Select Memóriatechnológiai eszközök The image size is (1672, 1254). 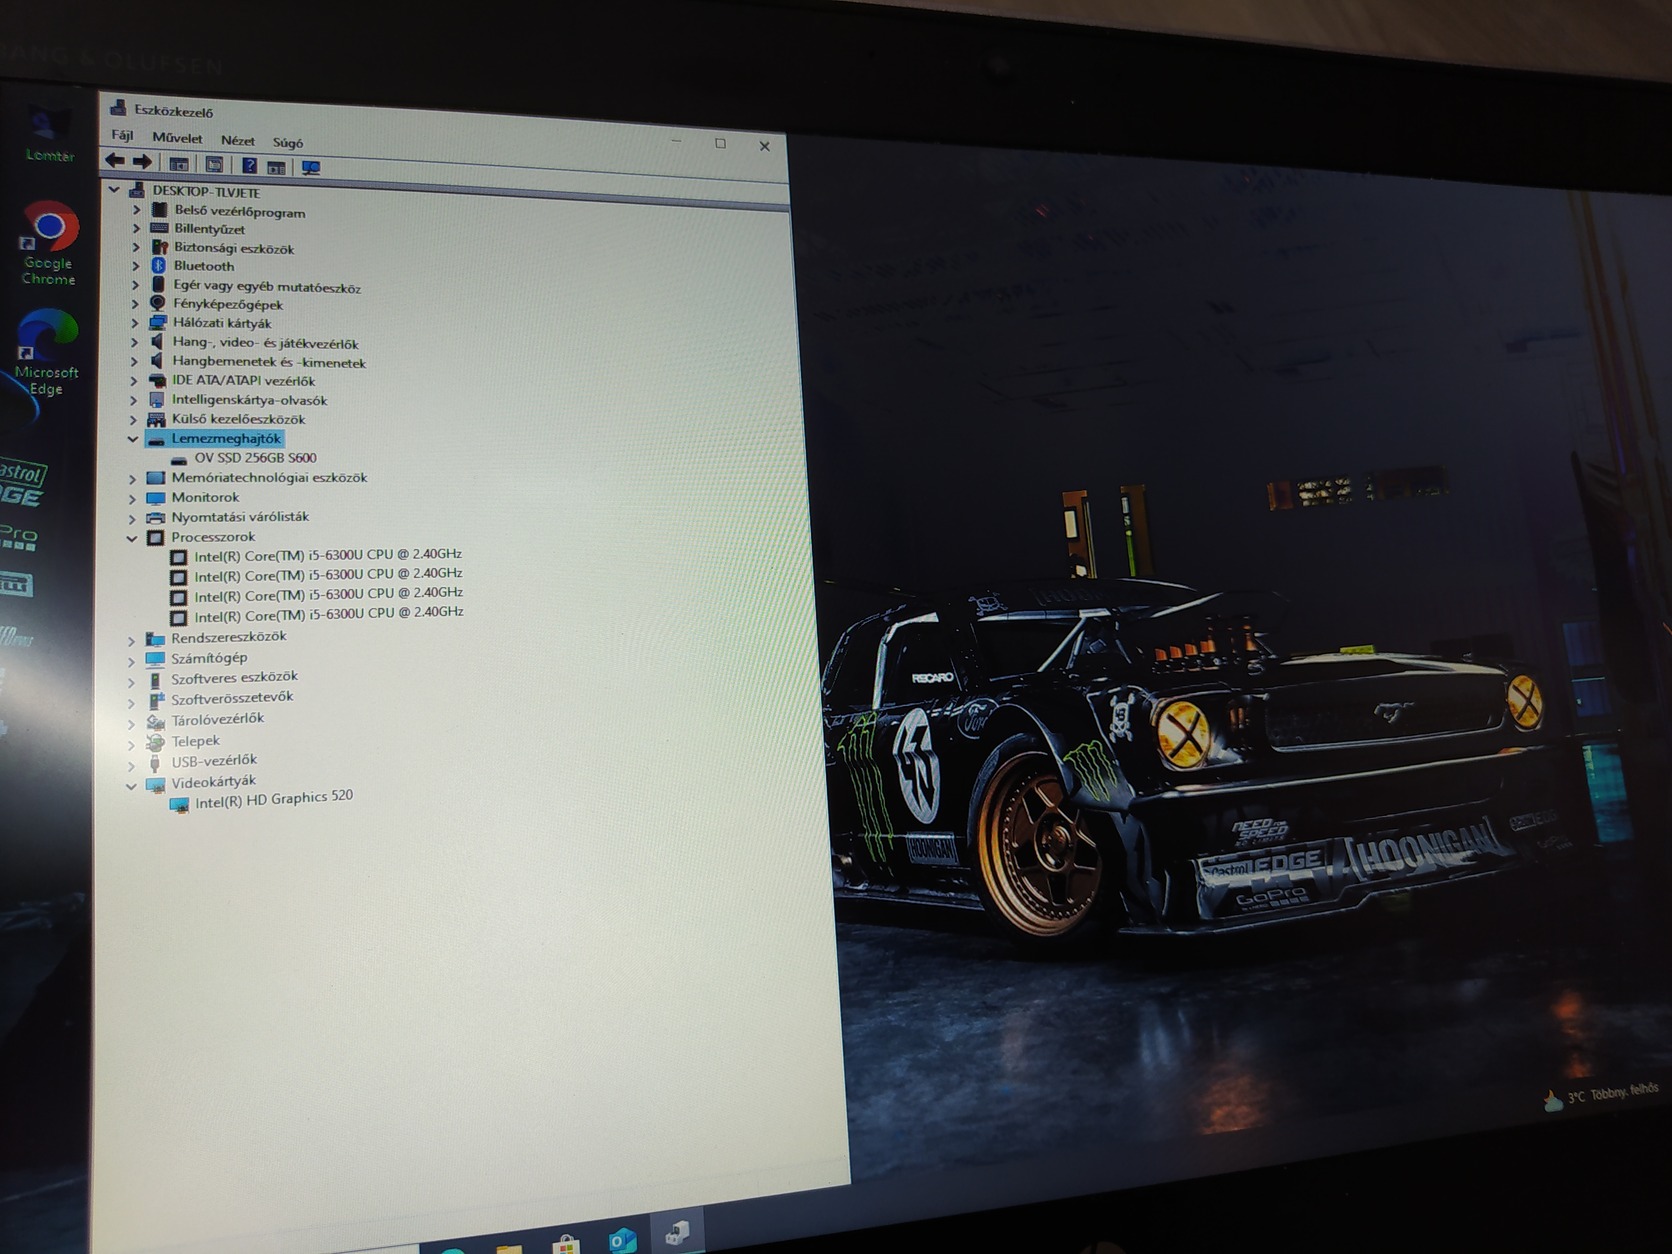click(269, 478)
